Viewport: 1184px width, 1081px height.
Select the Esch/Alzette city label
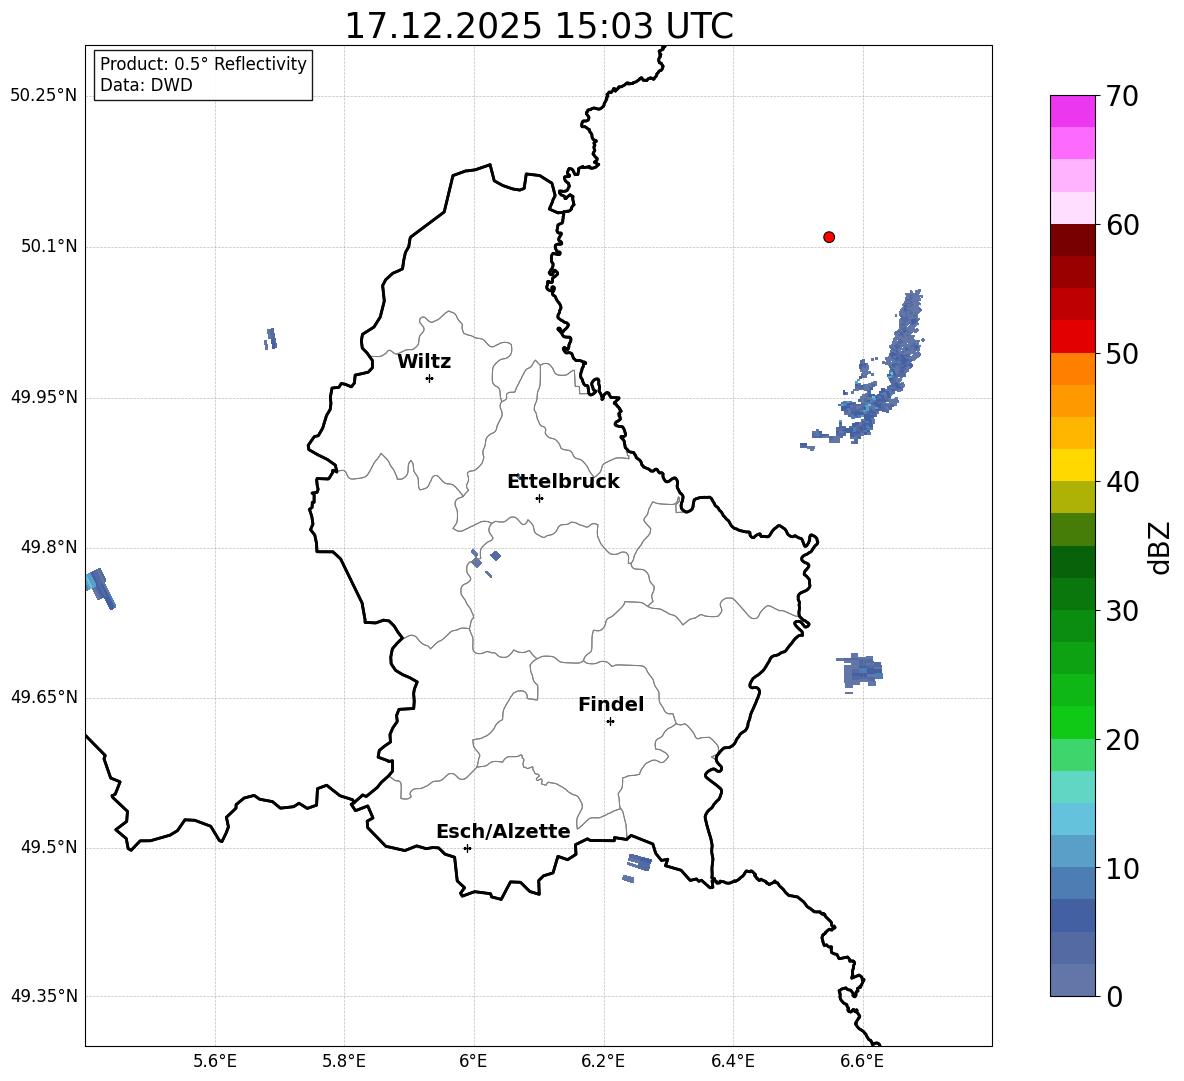(x=503, y=832)
